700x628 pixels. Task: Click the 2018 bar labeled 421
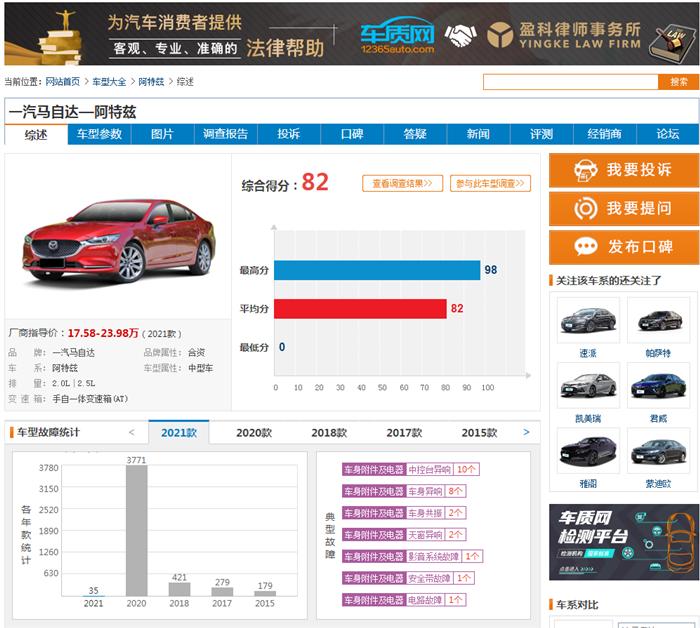pyautogui.click(x=179, y=589)
